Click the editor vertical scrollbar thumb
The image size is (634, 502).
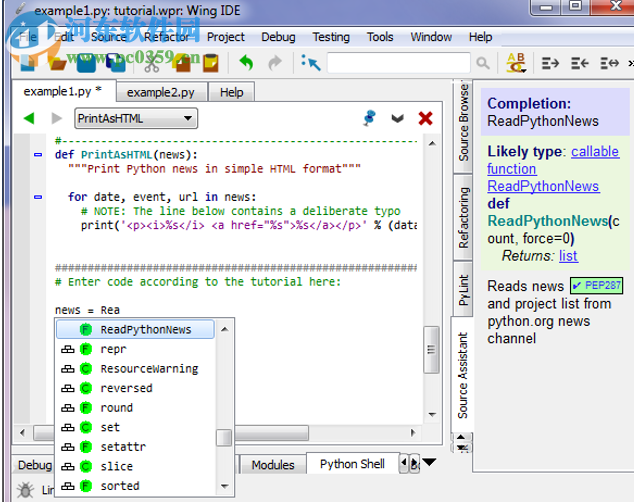coord(431,349)
